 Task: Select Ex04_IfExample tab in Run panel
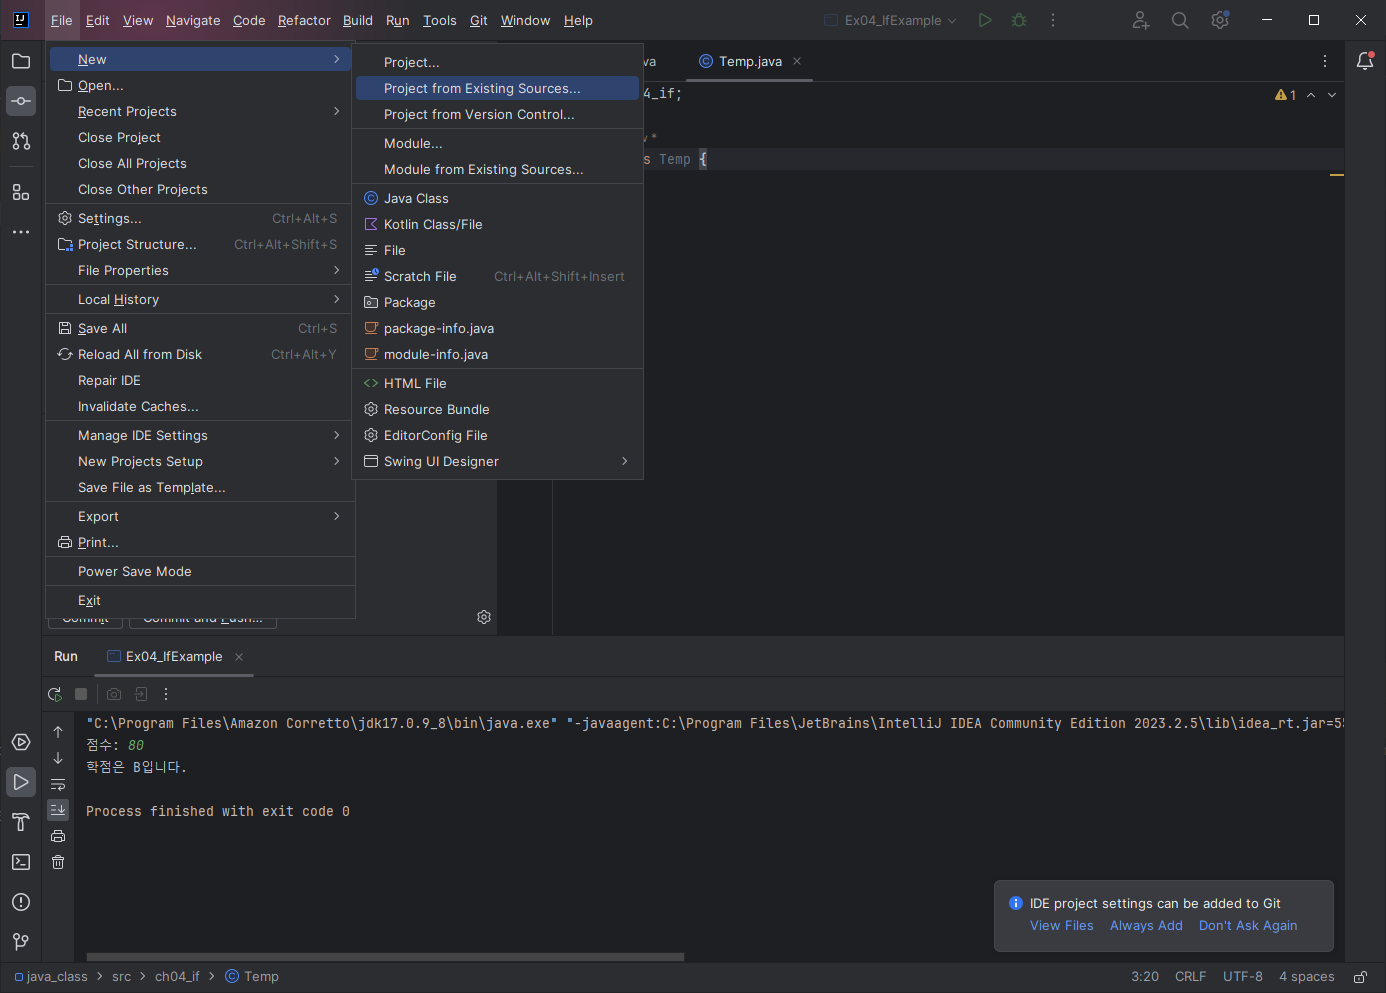[174, 657]
